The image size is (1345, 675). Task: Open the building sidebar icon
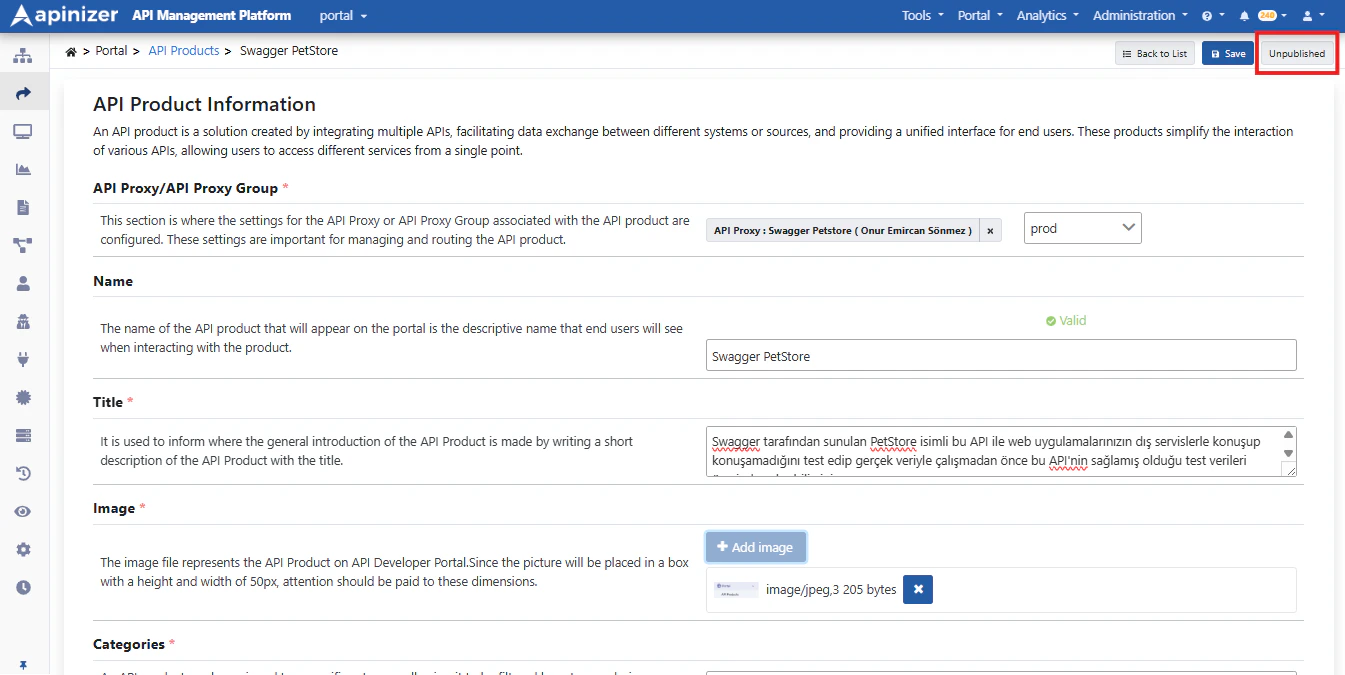[23, 321]
